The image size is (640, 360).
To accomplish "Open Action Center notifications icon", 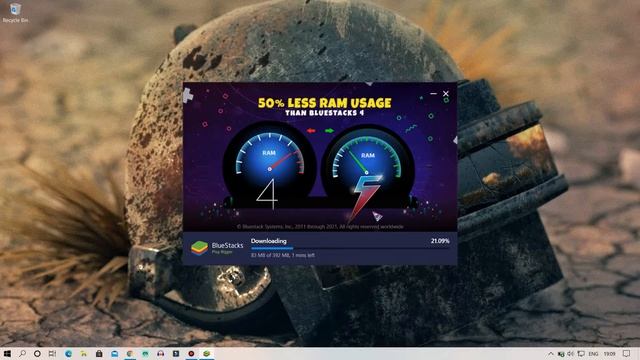I will pyautogui.click(x=627, y=354).
